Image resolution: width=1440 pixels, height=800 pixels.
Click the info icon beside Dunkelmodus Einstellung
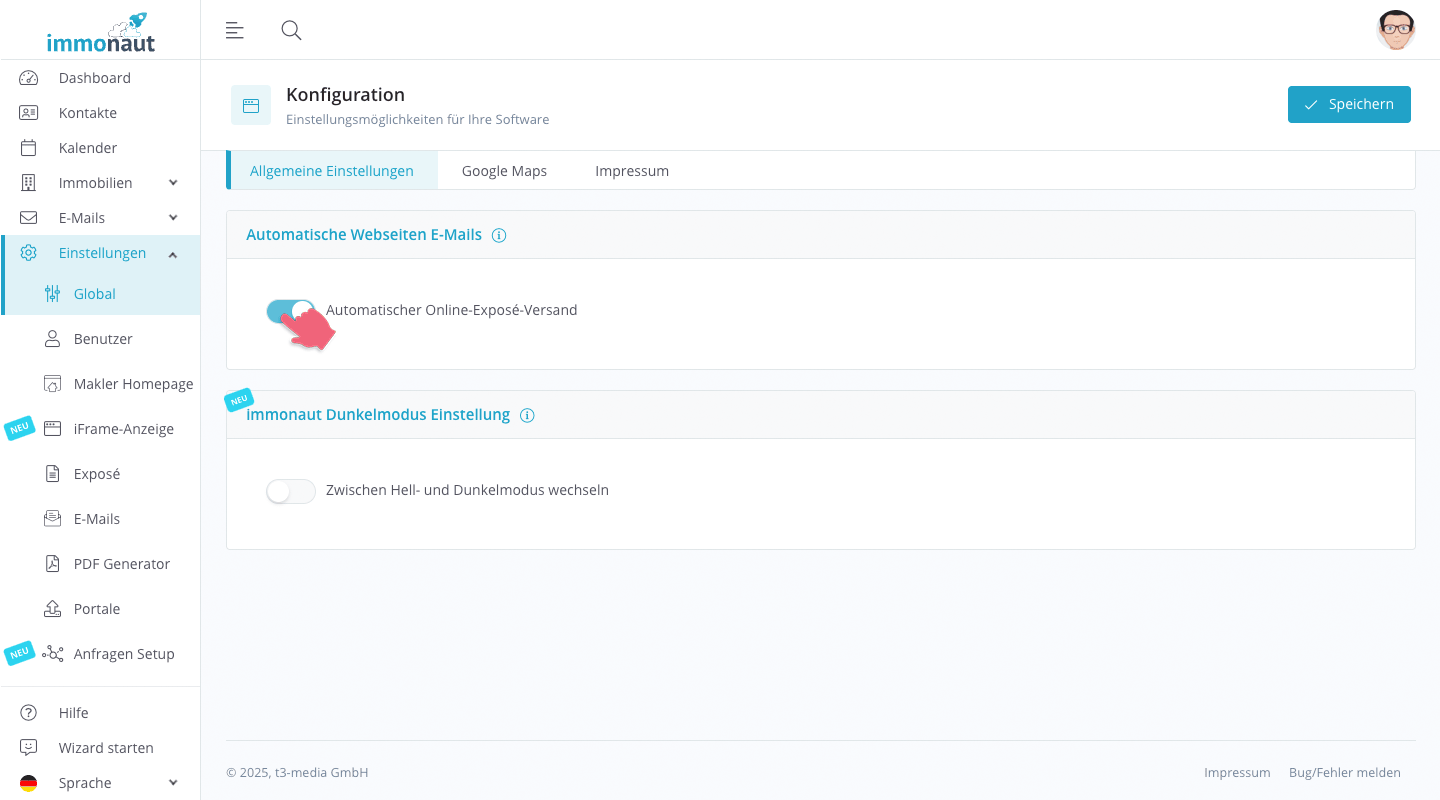click(527, 415)
